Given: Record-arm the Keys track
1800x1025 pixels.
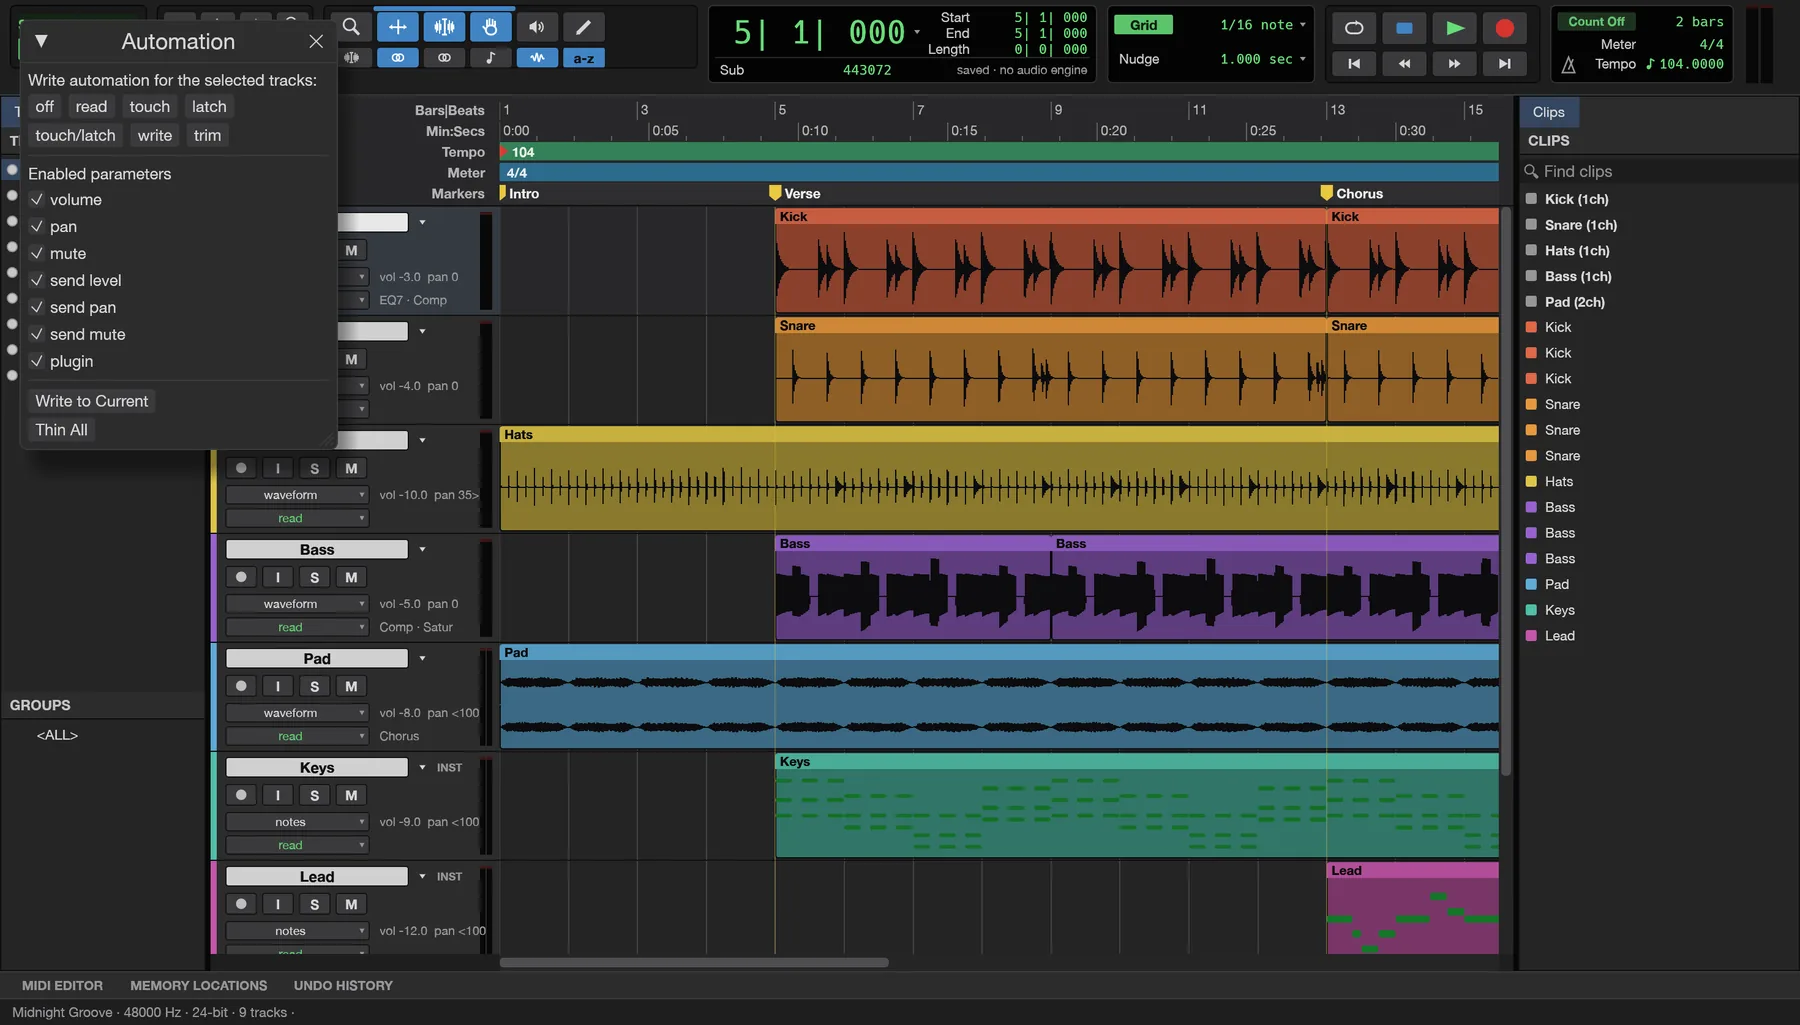Looking at the screenshot, I should (241, 796).
